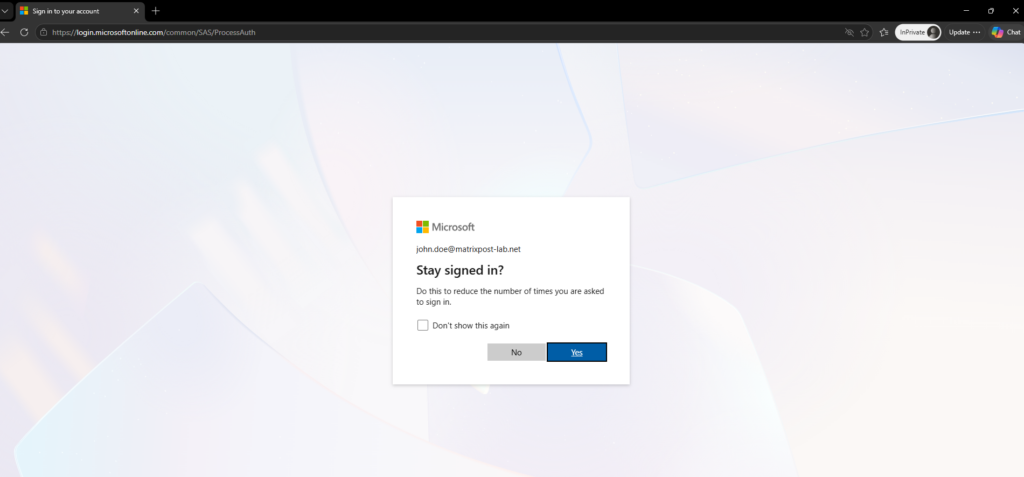Open the InPrivate profile button

(x=918, y=32)
